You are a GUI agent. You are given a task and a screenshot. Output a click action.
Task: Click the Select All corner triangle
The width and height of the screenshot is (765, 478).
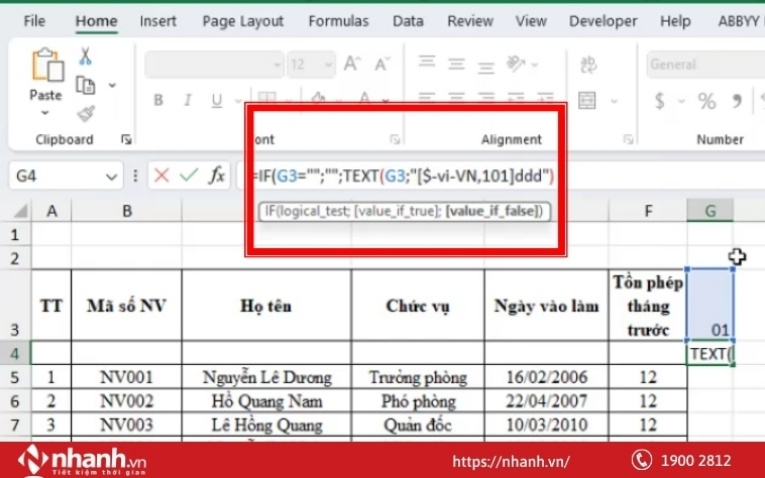tap(20, 211)
